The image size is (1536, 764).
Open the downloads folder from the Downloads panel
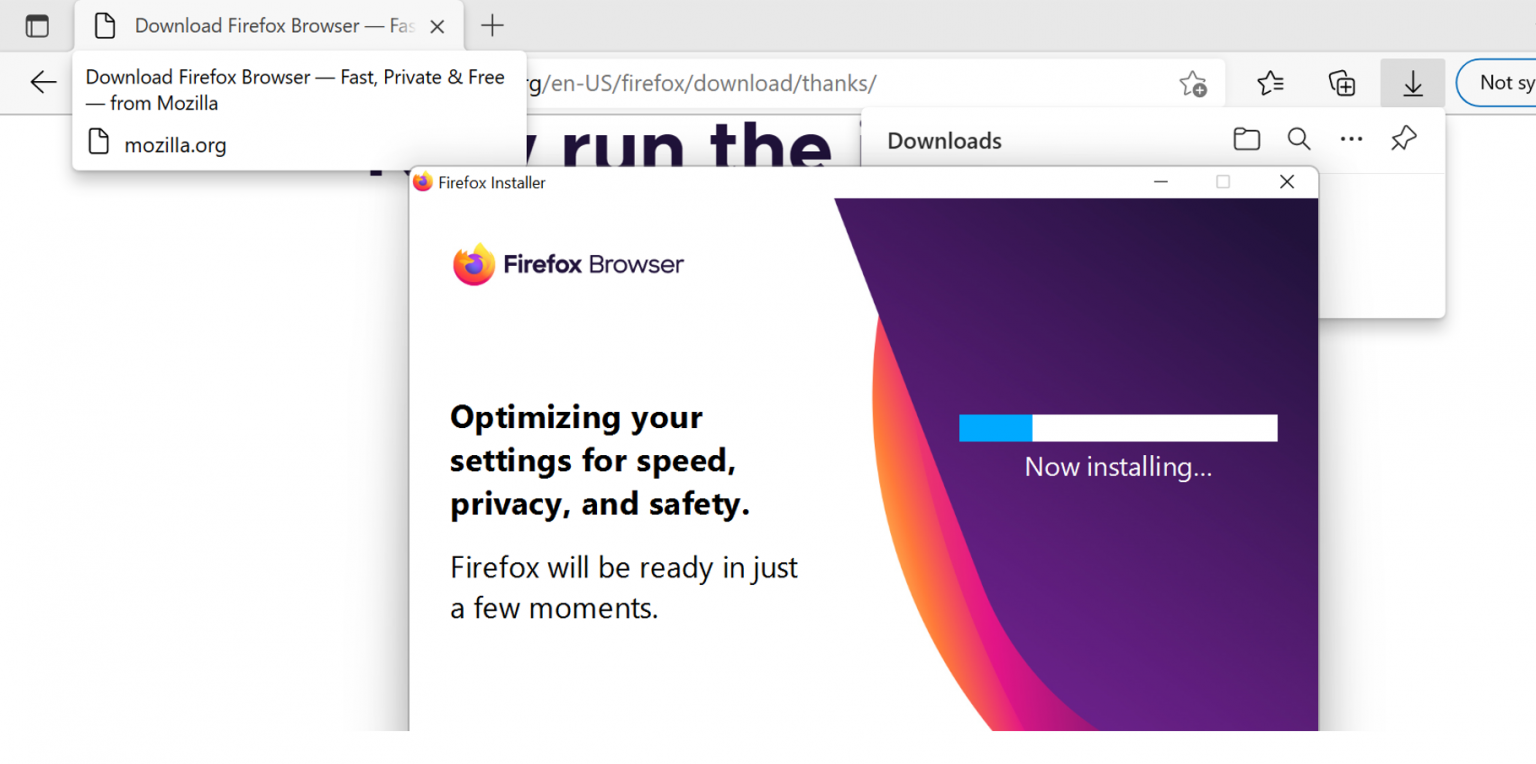click(1246, 139)
